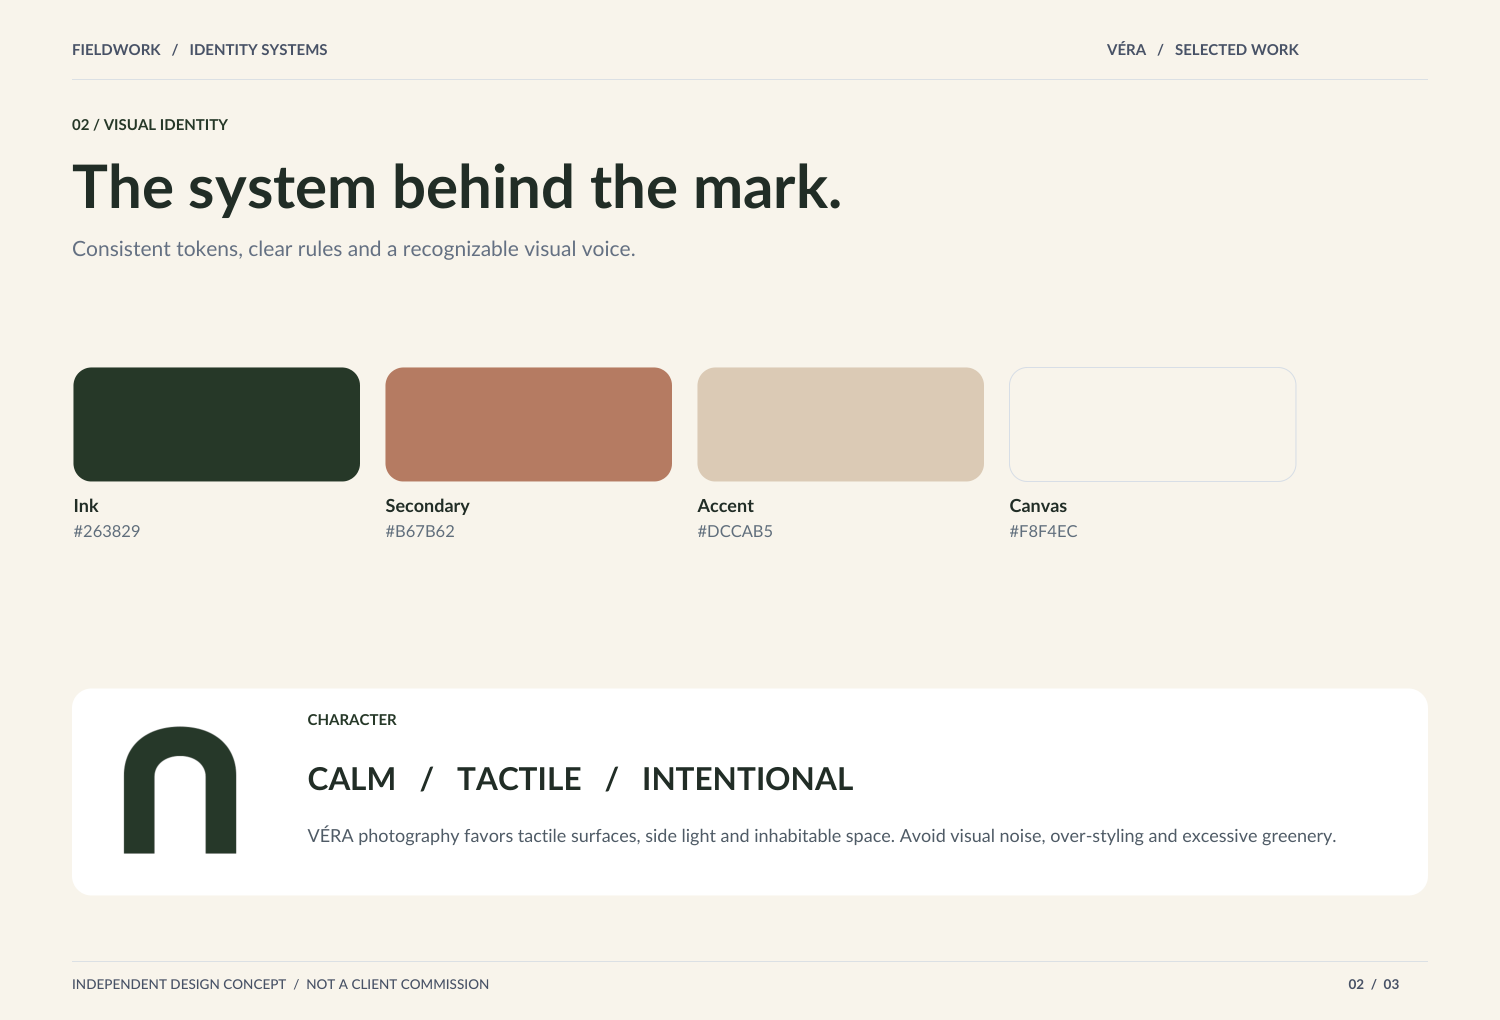
Task: Select the dark green Ink swatch
Action: 217,424
